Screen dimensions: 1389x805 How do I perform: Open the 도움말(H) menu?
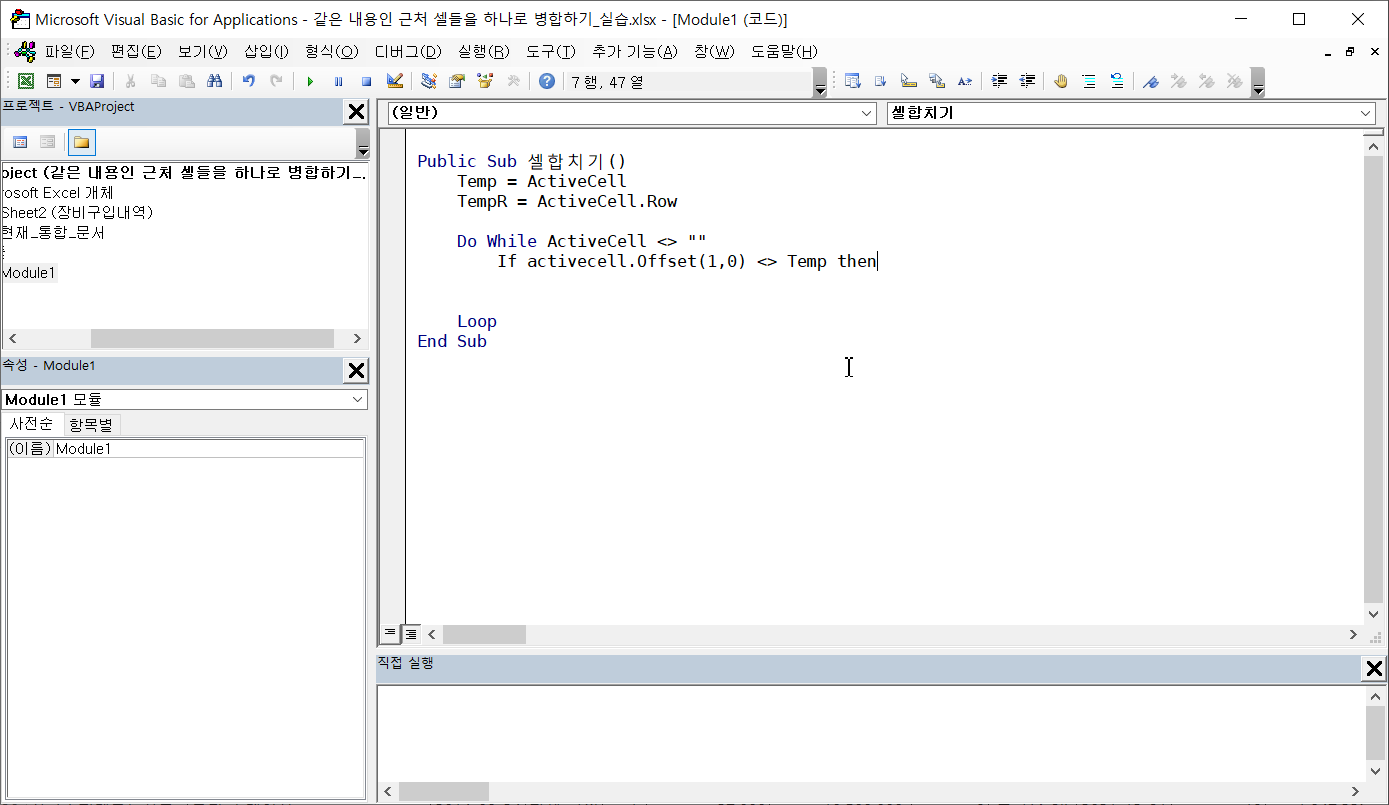click(x=784, y=51)
